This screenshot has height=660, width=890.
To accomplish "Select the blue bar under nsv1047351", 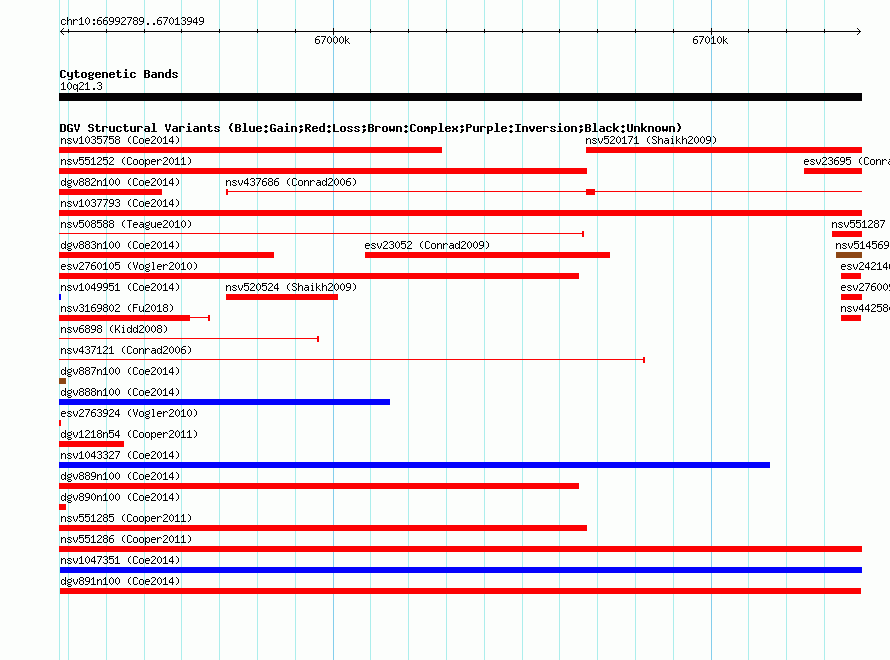I will (460, 570).
